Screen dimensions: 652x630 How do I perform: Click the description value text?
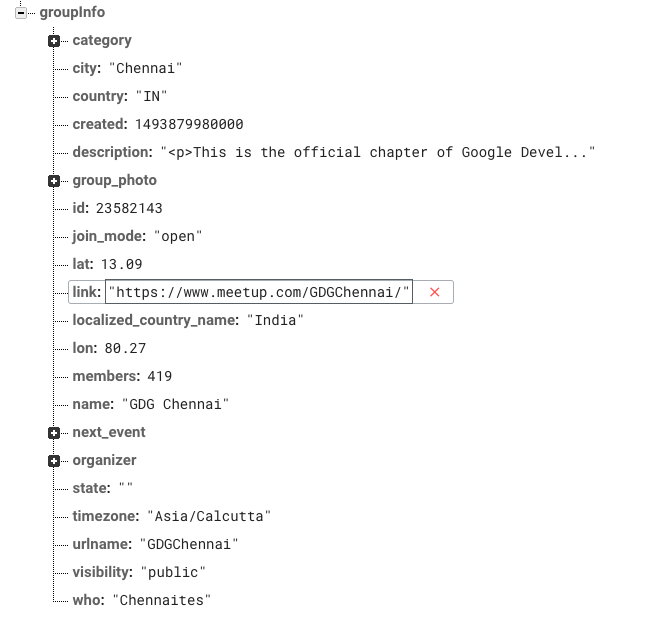[378, 152]
